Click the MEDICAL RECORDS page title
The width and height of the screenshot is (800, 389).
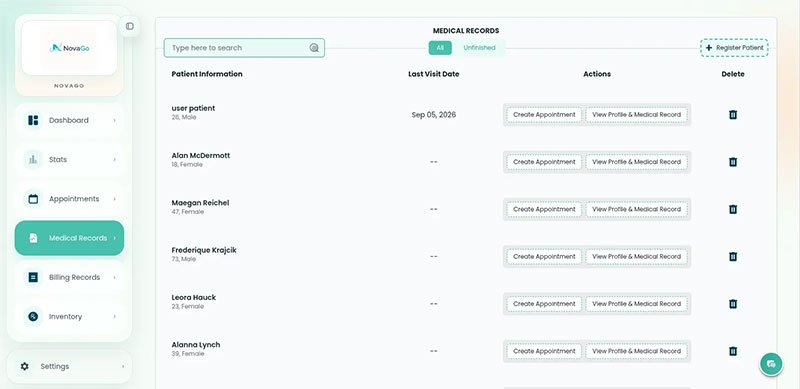[466, 31]
